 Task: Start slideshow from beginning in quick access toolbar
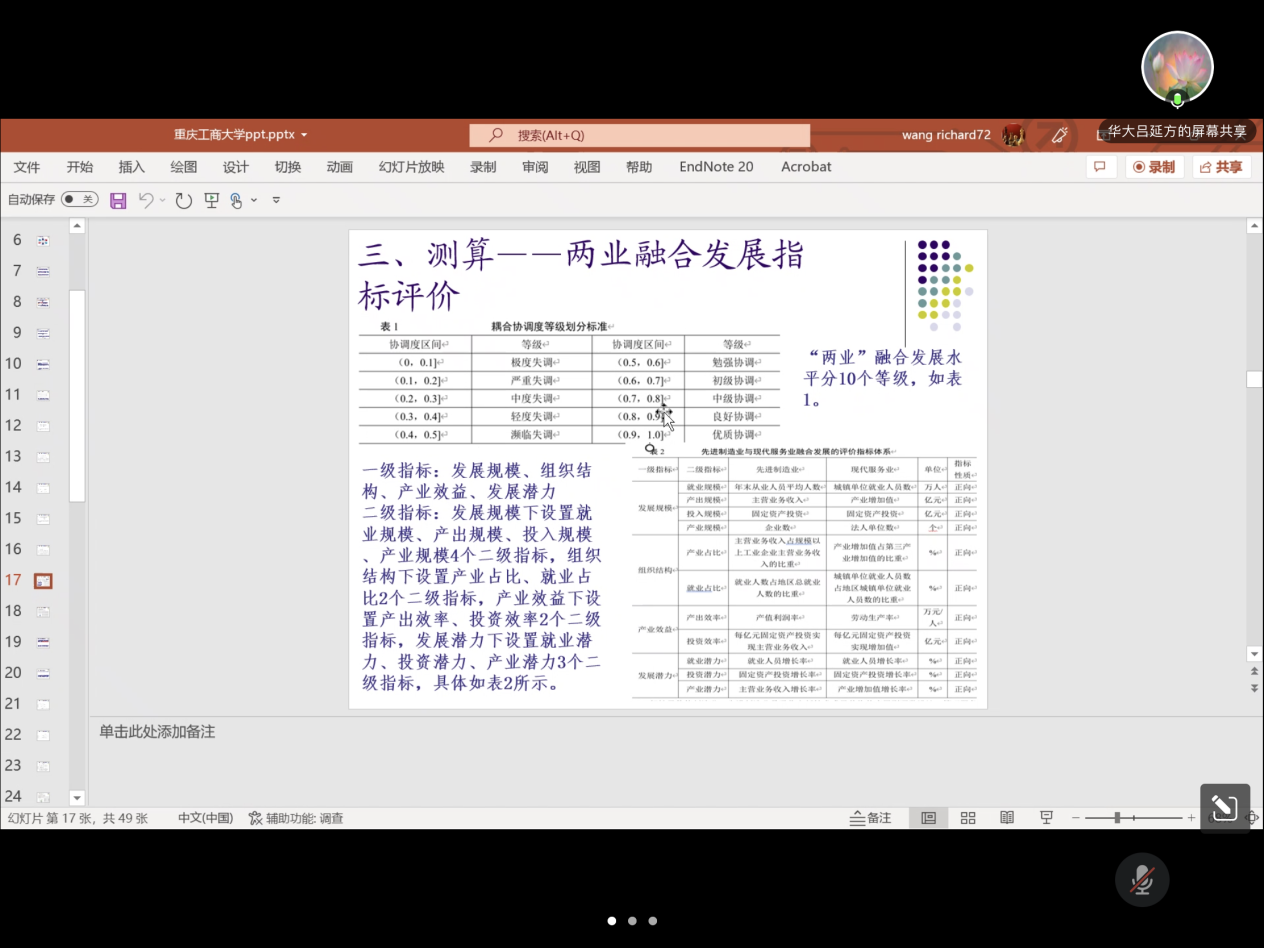(211, 200)
